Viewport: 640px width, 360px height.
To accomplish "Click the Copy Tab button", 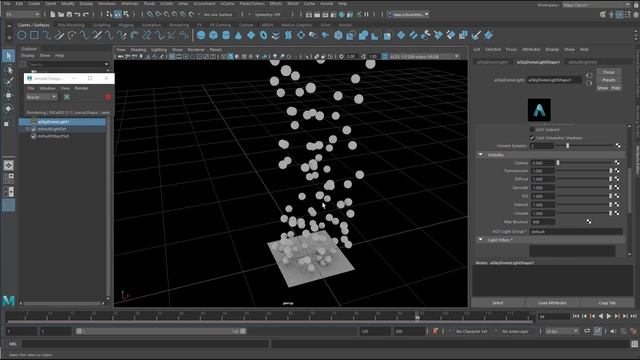I will (607, 302).
